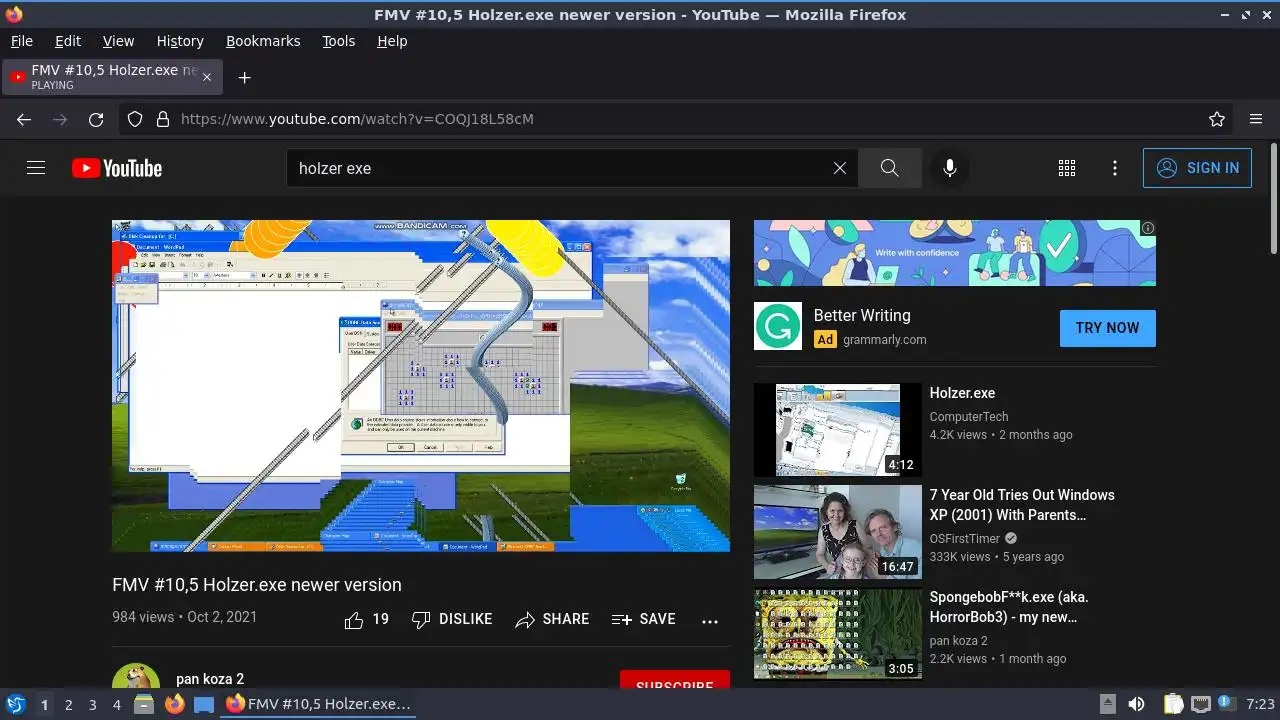Reload the current page

coord(96,119)
